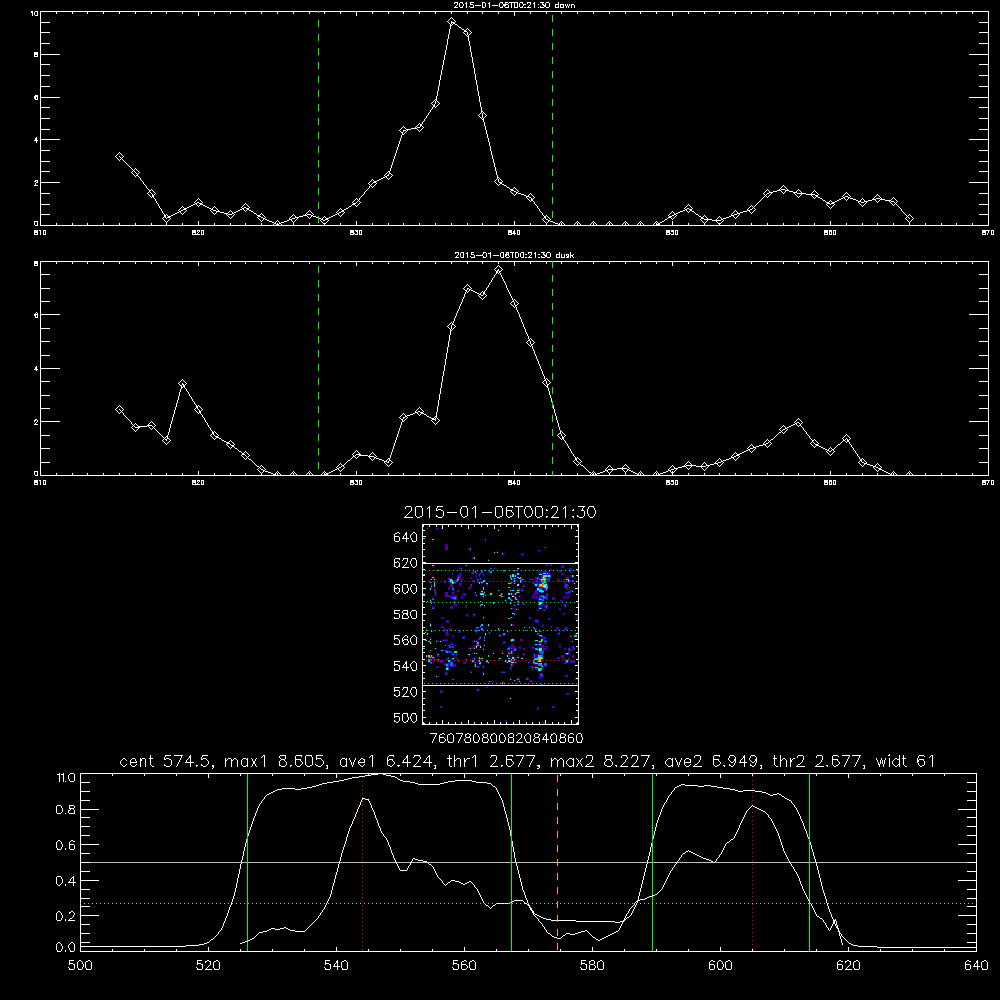Image resolution: width=1000 pixels, height=1000 pixels.
Task: Click the 500 label on spectrogram y-axis
Action: (406, 717)
